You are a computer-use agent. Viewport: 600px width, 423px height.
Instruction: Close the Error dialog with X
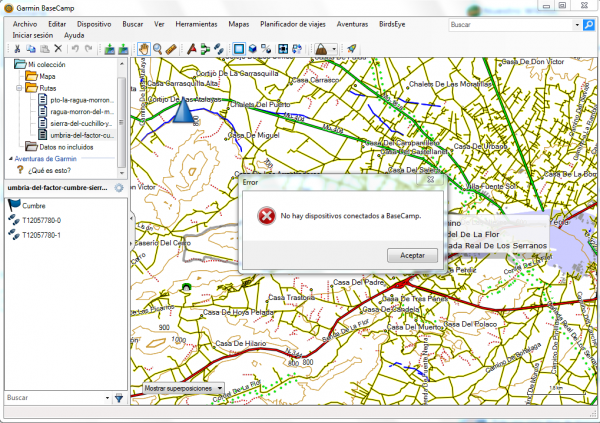(430, 179)
